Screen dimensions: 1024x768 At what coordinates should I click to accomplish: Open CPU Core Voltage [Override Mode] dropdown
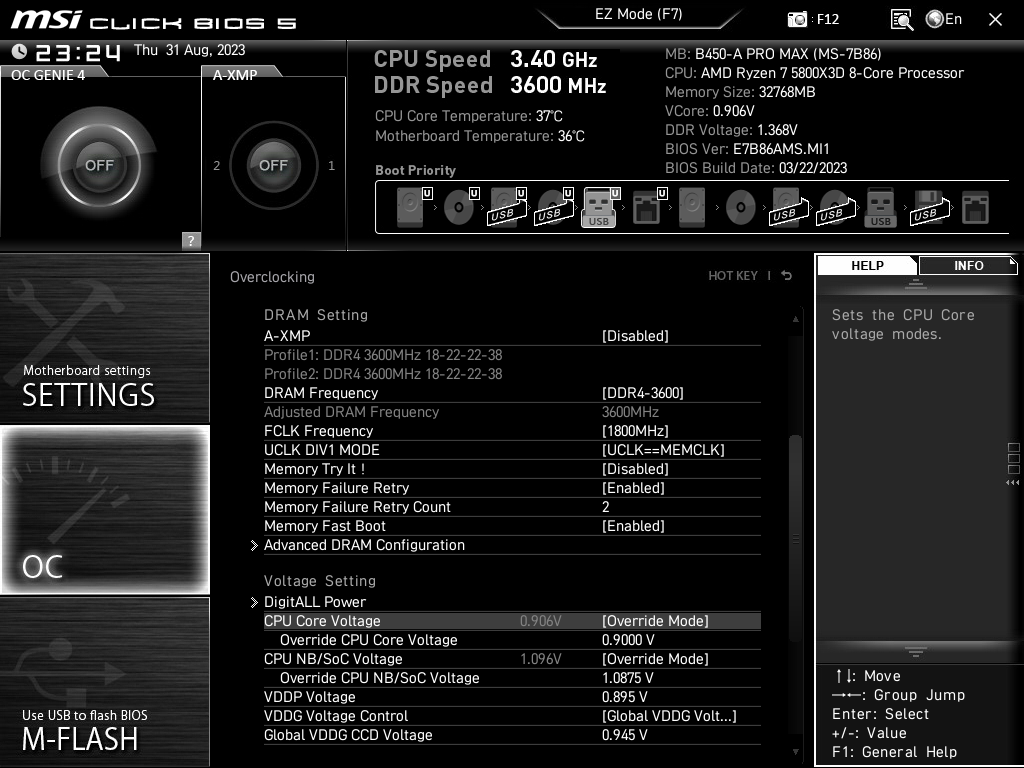[655, 621]
